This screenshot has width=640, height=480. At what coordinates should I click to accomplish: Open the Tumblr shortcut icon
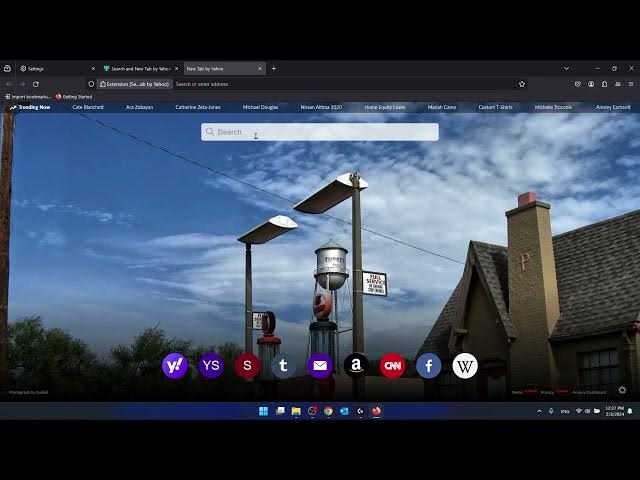tap(284, 366)
